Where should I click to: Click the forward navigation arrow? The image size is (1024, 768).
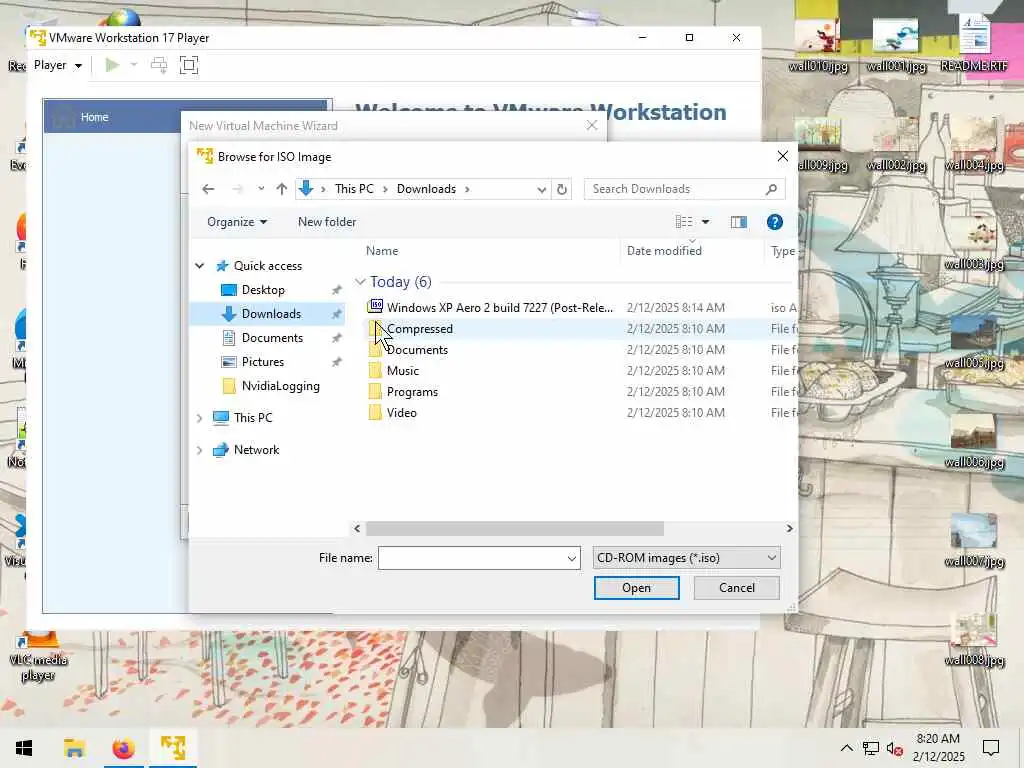pos(237,189)
